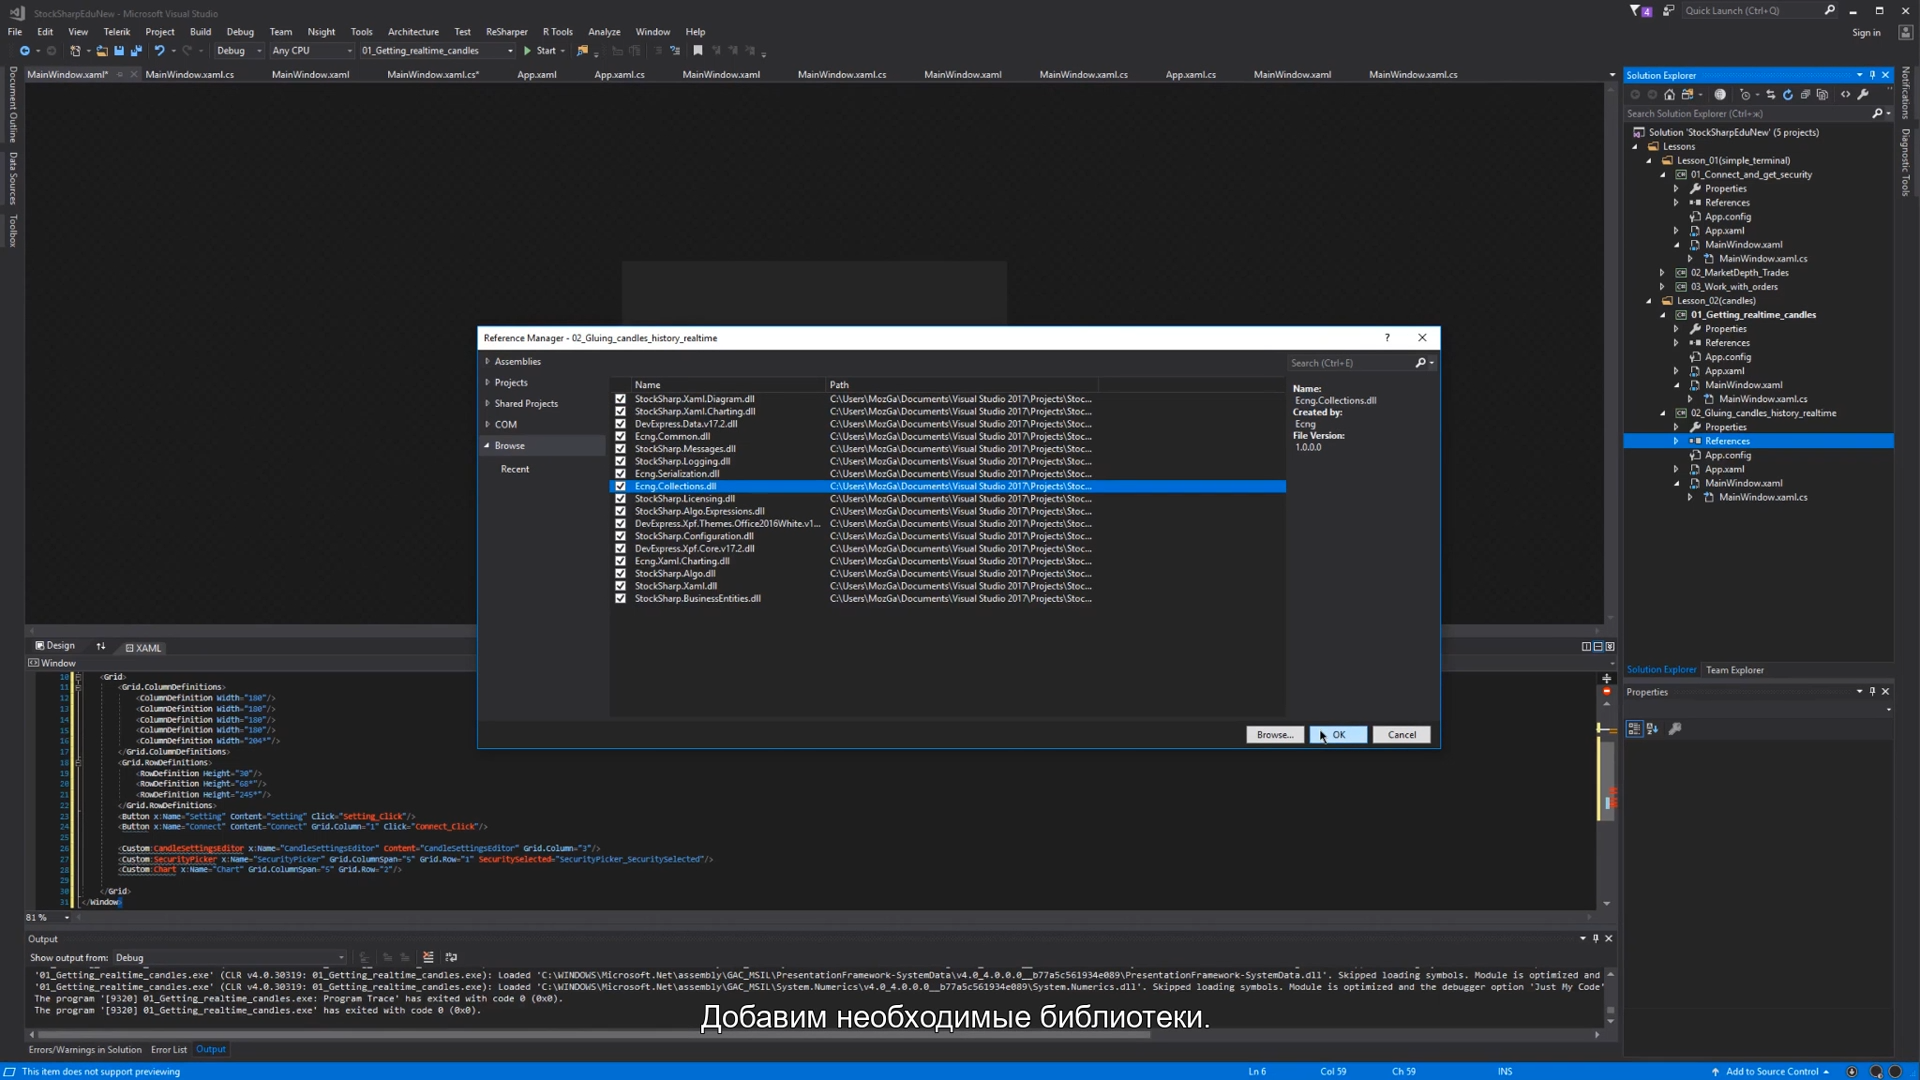Image resolution: width=1920 pixels, height=1080 pixels.
Task: Click Sync with Active Document icon
Action: coord(1771,95)
